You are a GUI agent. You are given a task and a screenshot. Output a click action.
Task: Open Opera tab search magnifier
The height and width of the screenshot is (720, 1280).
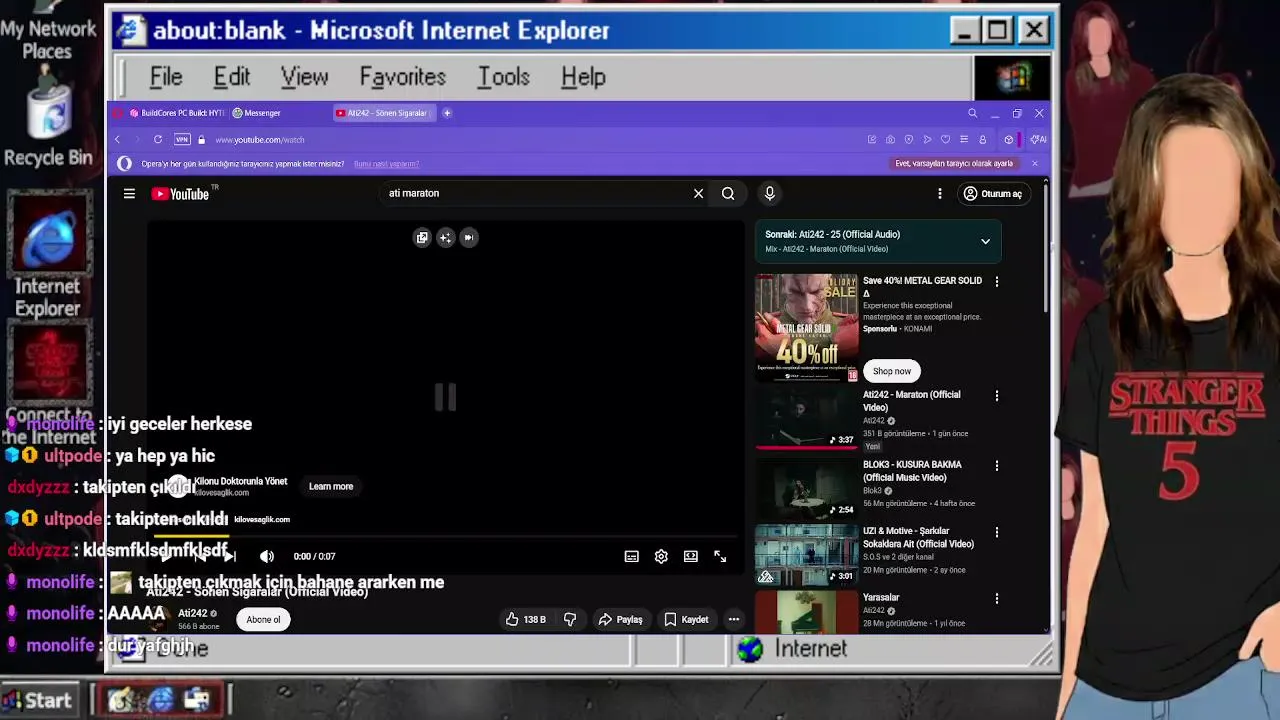pyautogui.click(x=972, y=113)
